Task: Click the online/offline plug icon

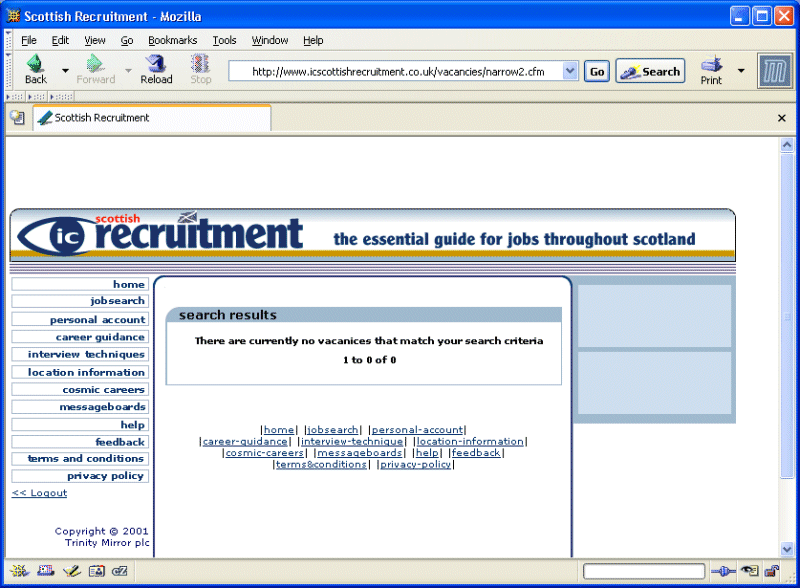Action: (x=723, y=571)
